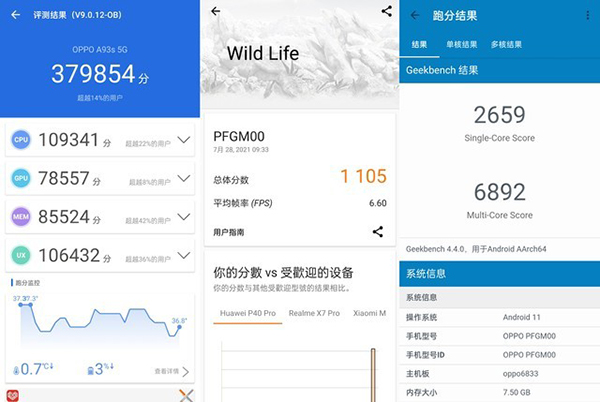Screen dimensions: 600x402
Task: Select the Realme X7 Pro comparison tab
Action: pos(314,313)
